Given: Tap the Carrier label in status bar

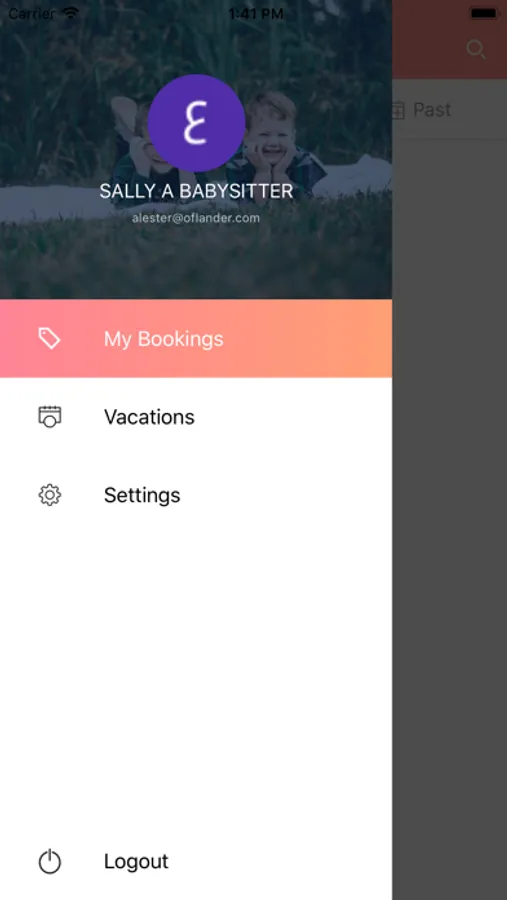Looking at the screenshot, I should coord(32,13).
